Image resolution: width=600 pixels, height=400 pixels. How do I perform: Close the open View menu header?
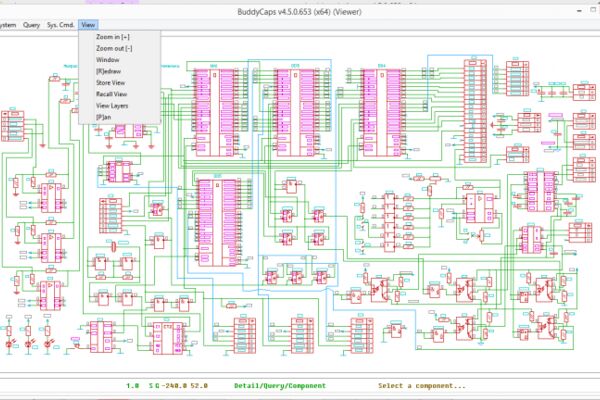tap(88, 25)
